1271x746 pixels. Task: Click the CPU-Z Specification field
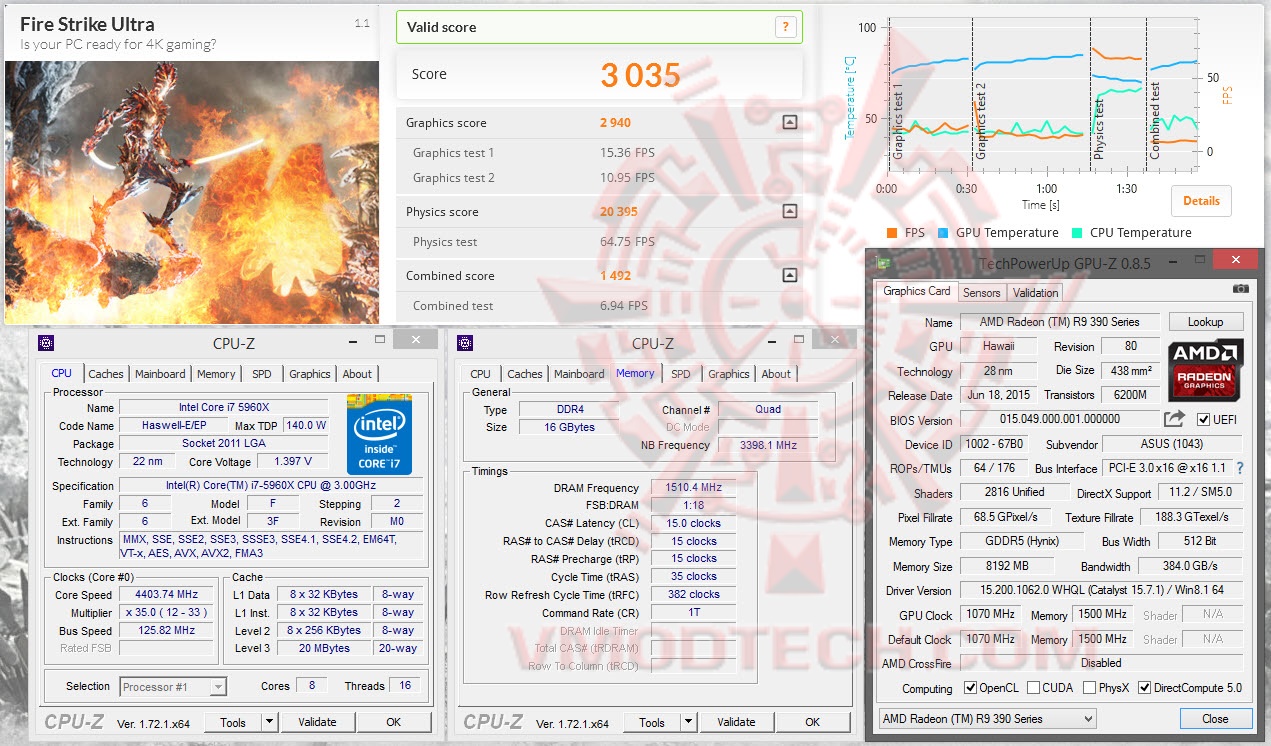tap(270, 485)
